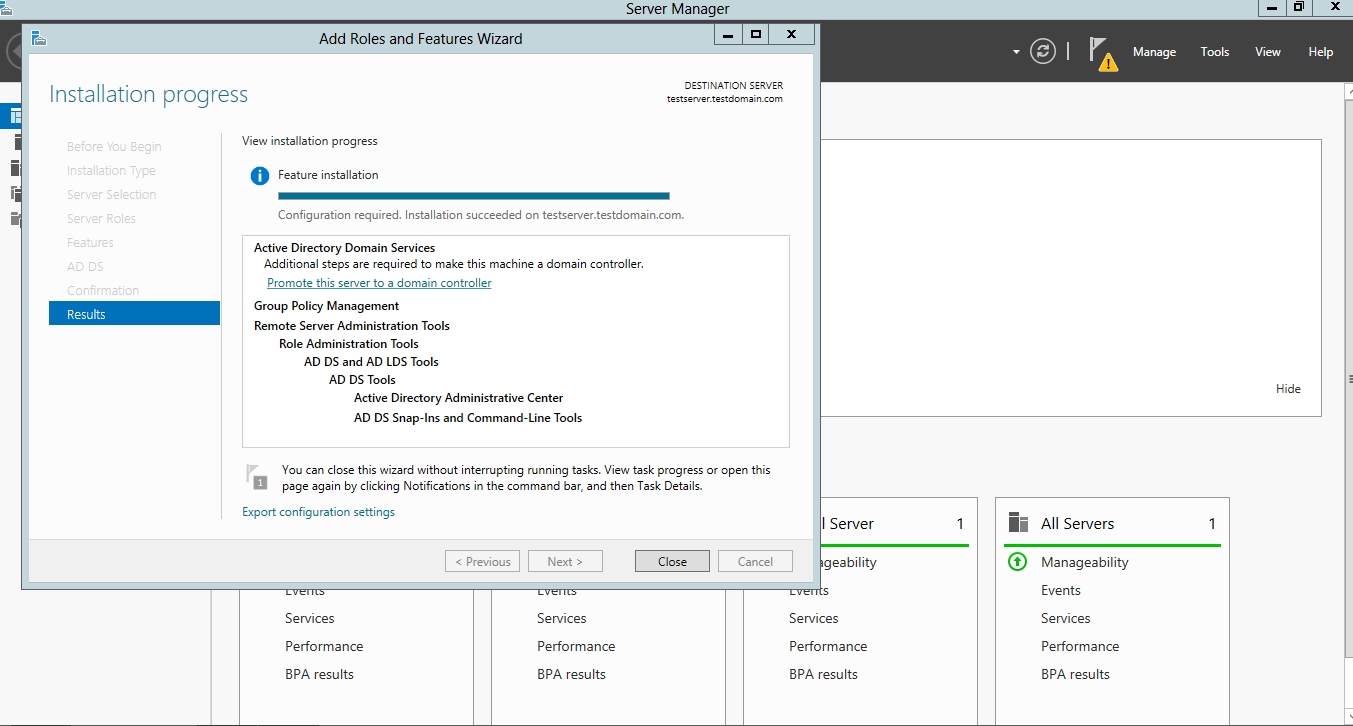This screenshot has height=726, width=1353.
Task: Minimize the Add Roles and Features Wizard
Action: tap(728, 35)
